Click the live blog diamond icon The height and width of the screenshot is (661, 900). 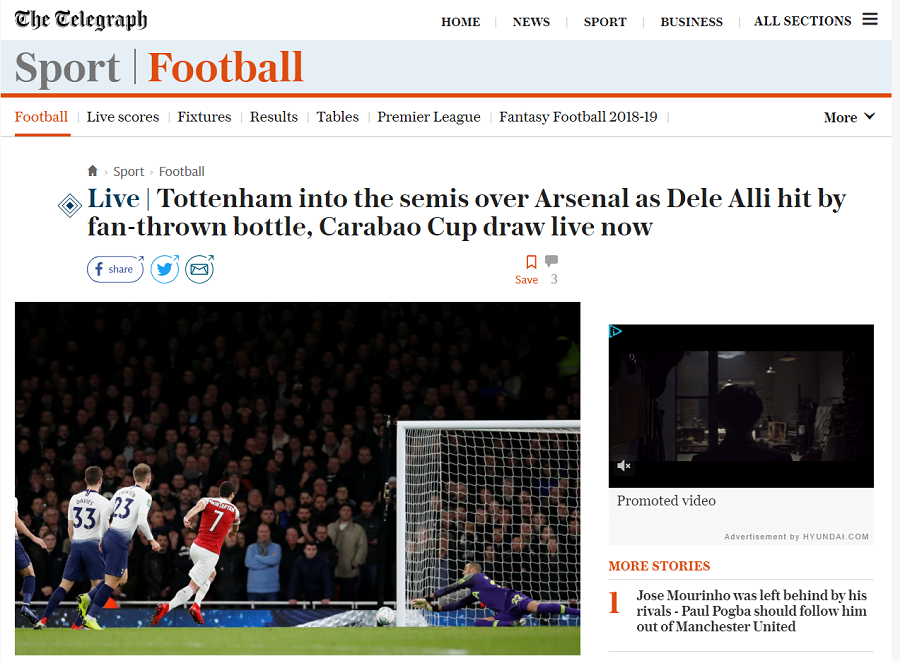coord(70,205)
